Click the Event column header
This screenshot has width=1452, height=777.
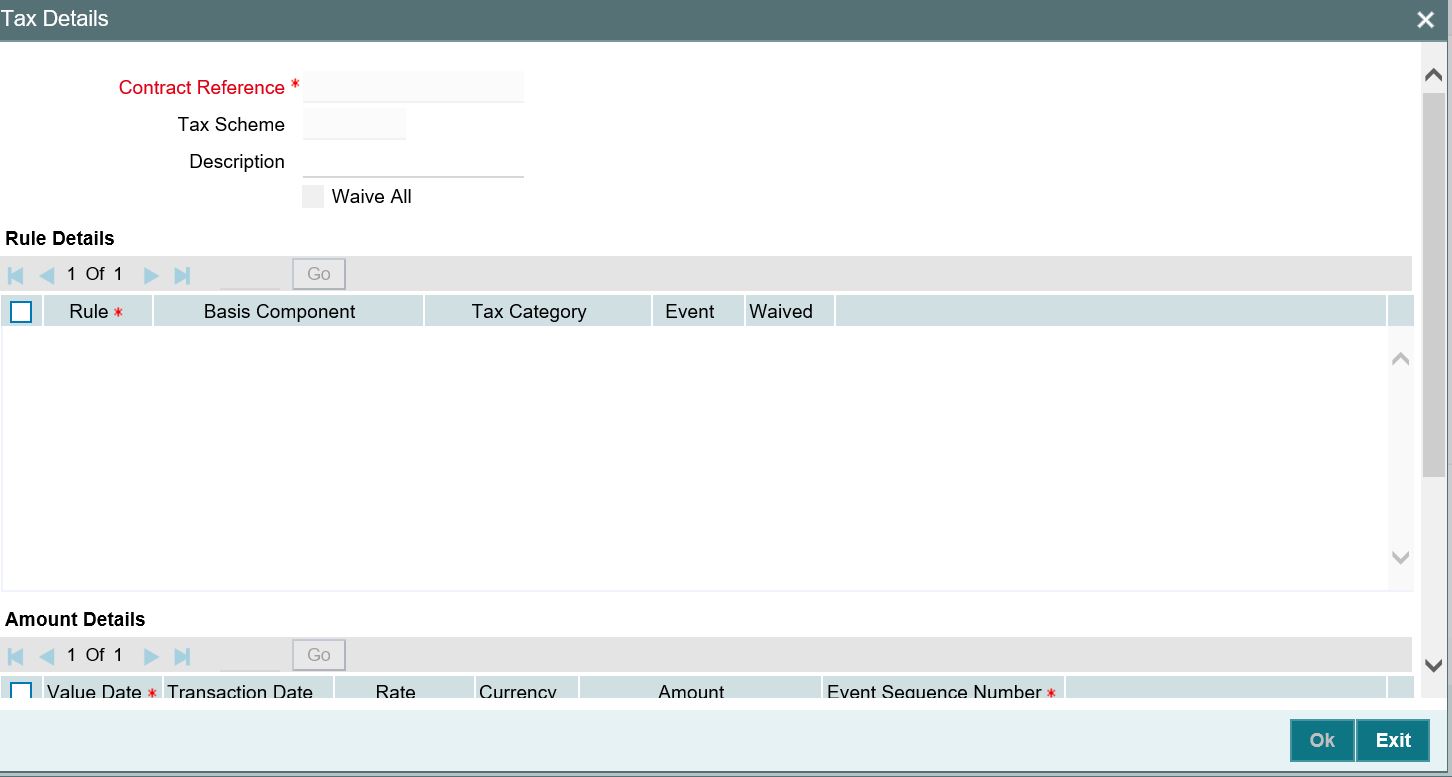coord(698,311)
